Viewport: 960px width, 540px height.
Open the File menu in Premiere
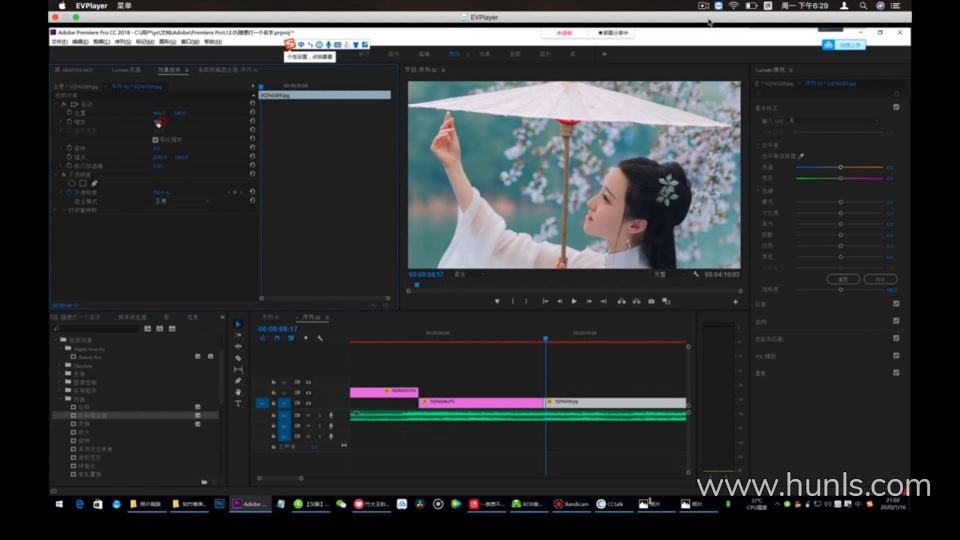pos(59,42)
